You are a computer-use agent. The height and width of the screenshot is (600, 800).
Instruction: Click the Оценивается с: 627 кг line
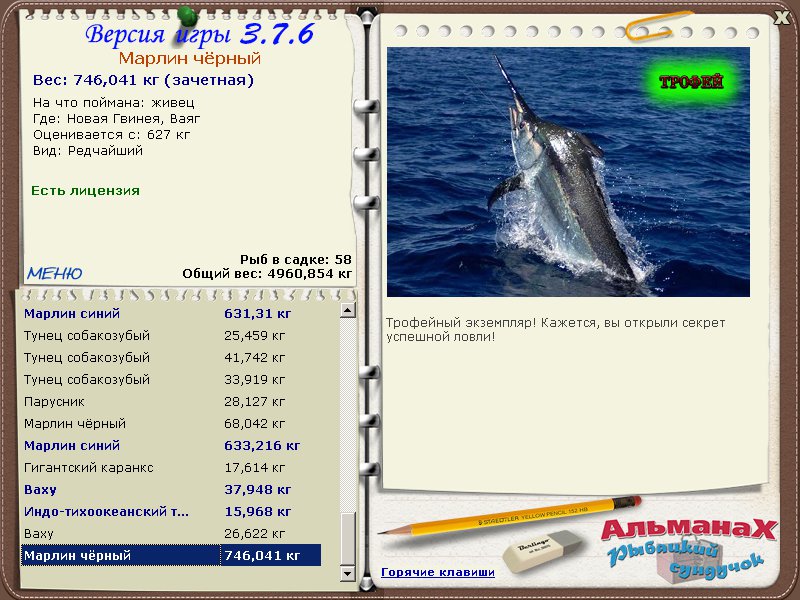click(112, 135)
